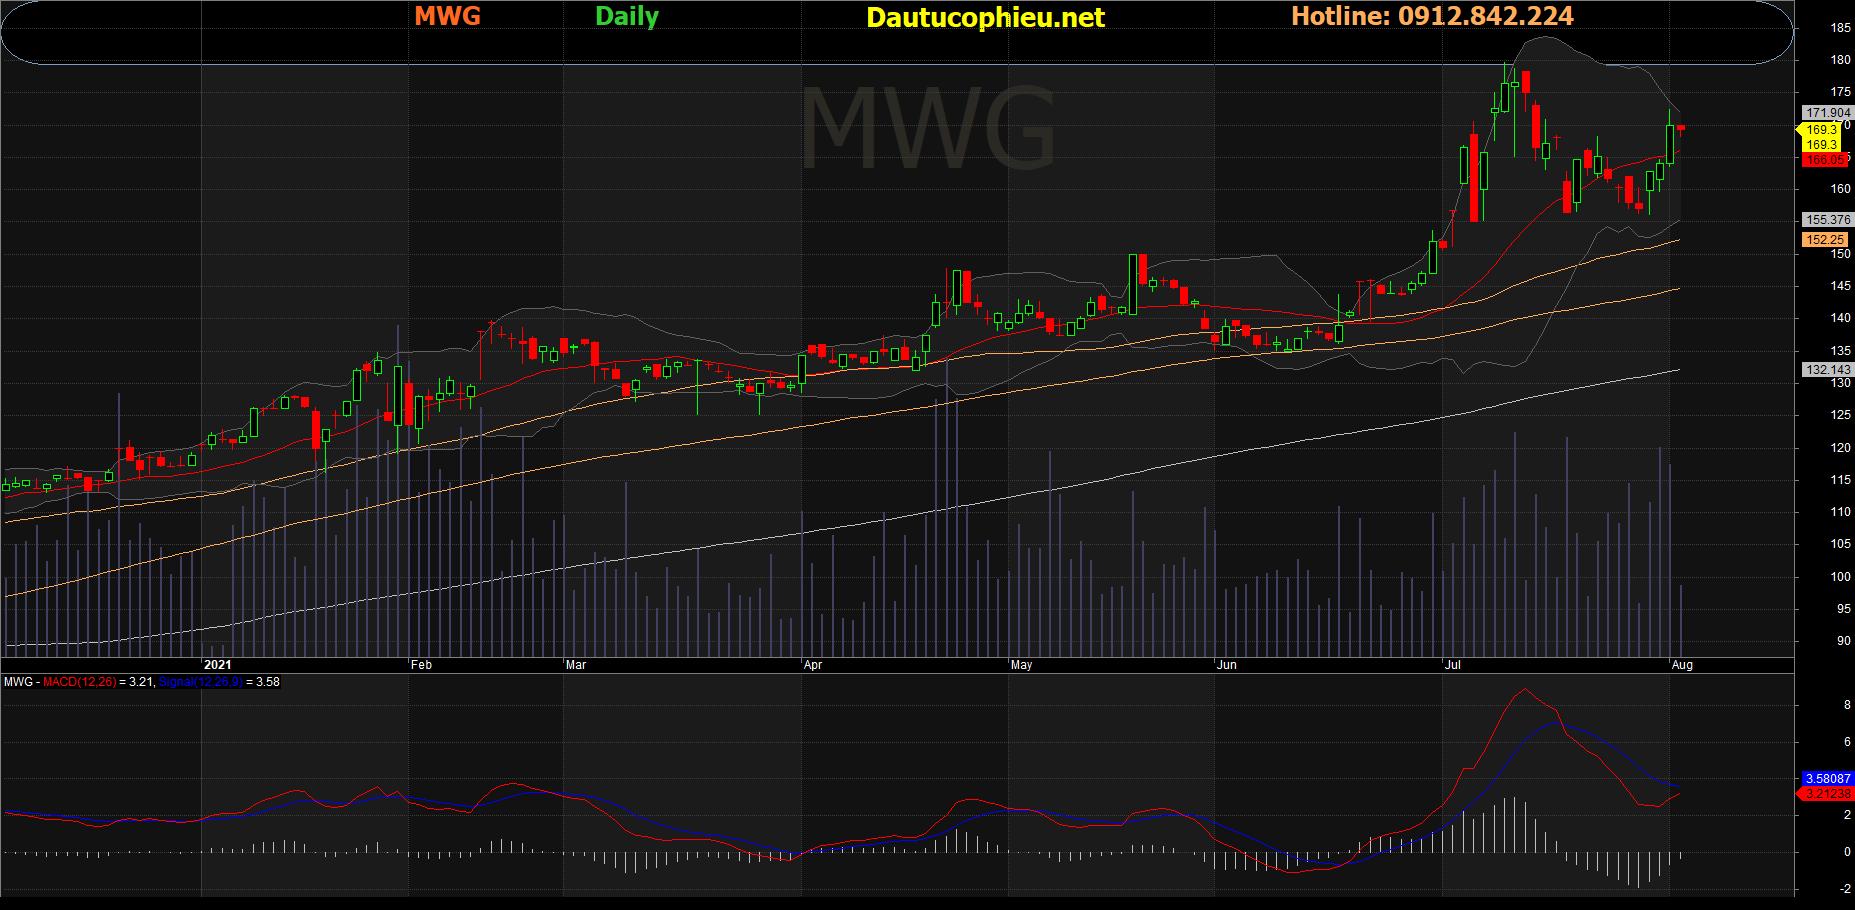Screen dimensions: 1855x910
Task: Click the grey 155.376 price tag
Action: point(1827,220)
